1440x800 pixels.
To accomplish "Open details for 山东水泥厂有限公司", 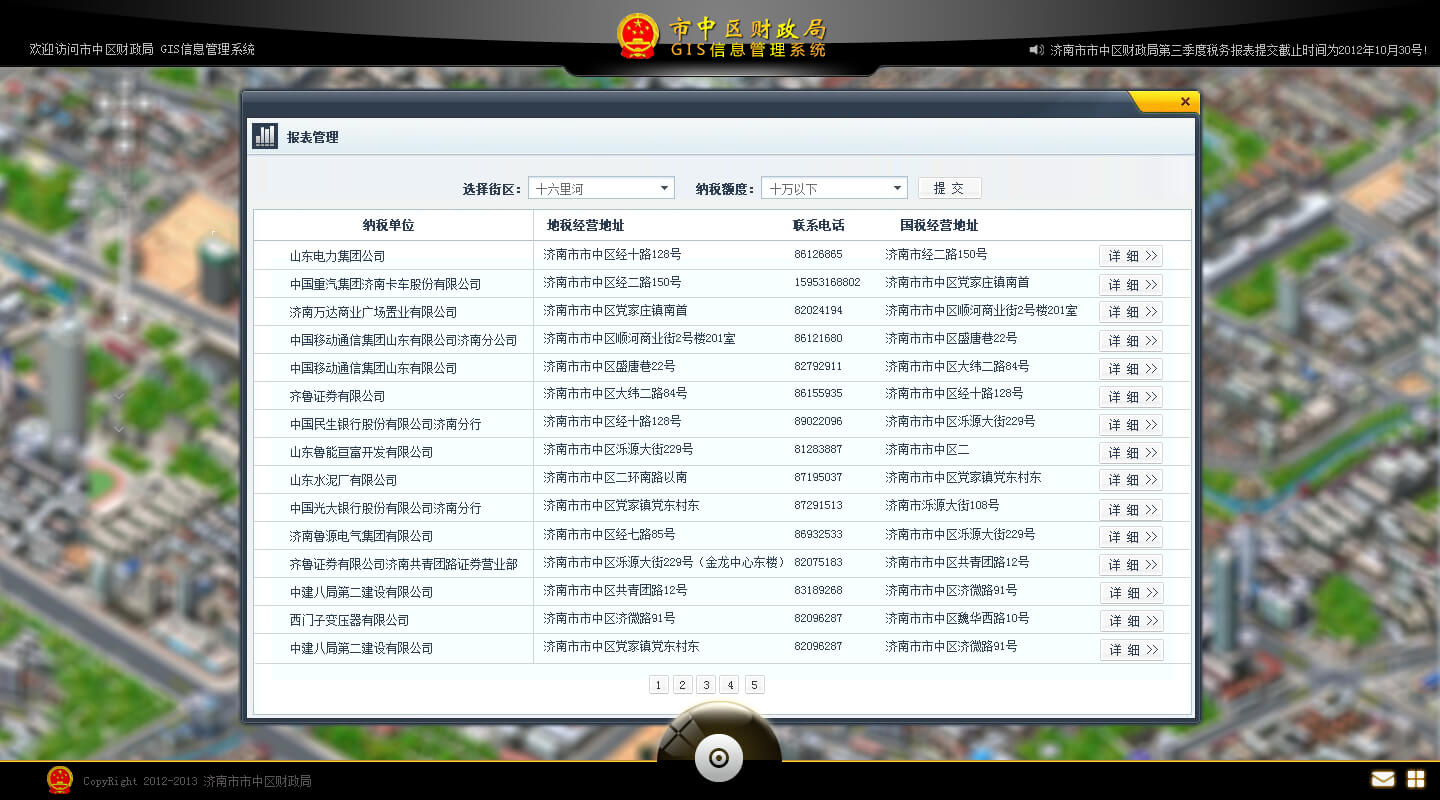I will pyautogui.click(x=1131, y=480).
